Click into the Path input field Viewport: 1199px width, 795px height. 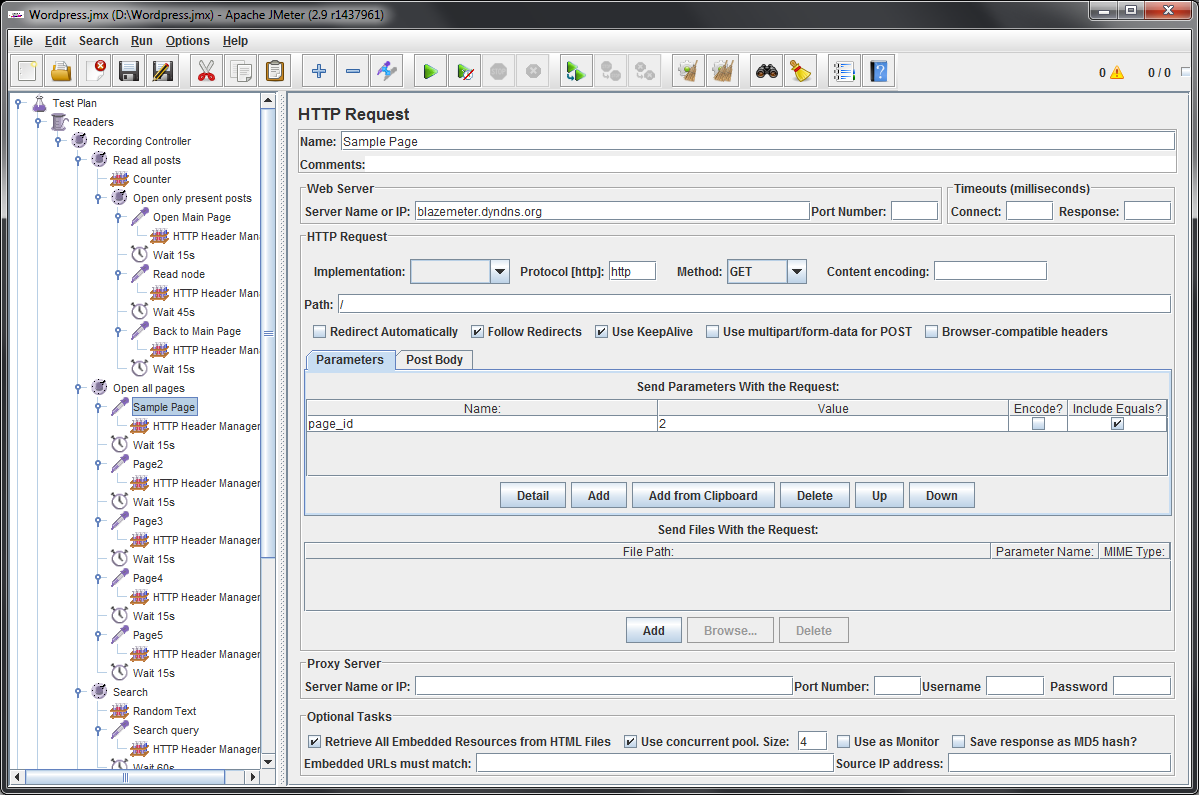754,304
